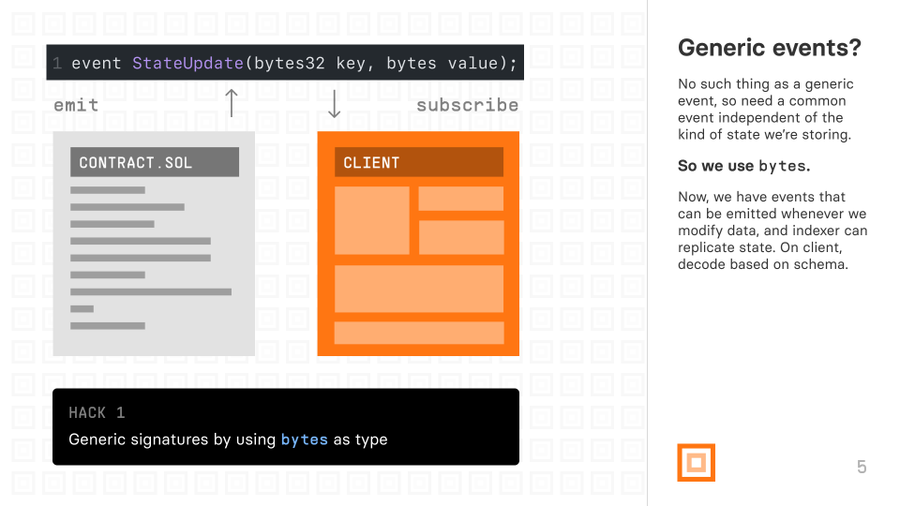Click the tall left panel in CLIENT box
Screen dimensions: 900x506
coord(372,220)
